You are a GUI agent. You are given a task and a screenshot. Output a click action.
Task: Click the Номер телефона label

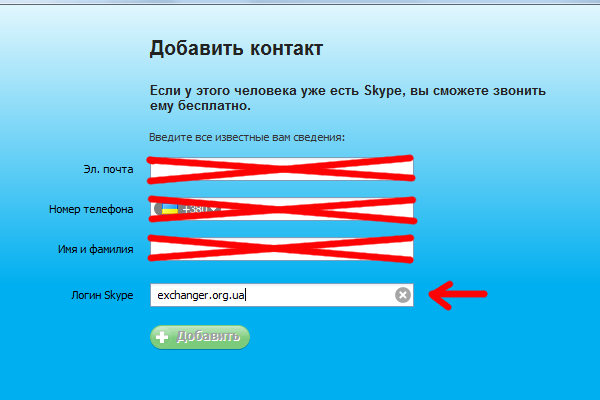coord(91,209)
